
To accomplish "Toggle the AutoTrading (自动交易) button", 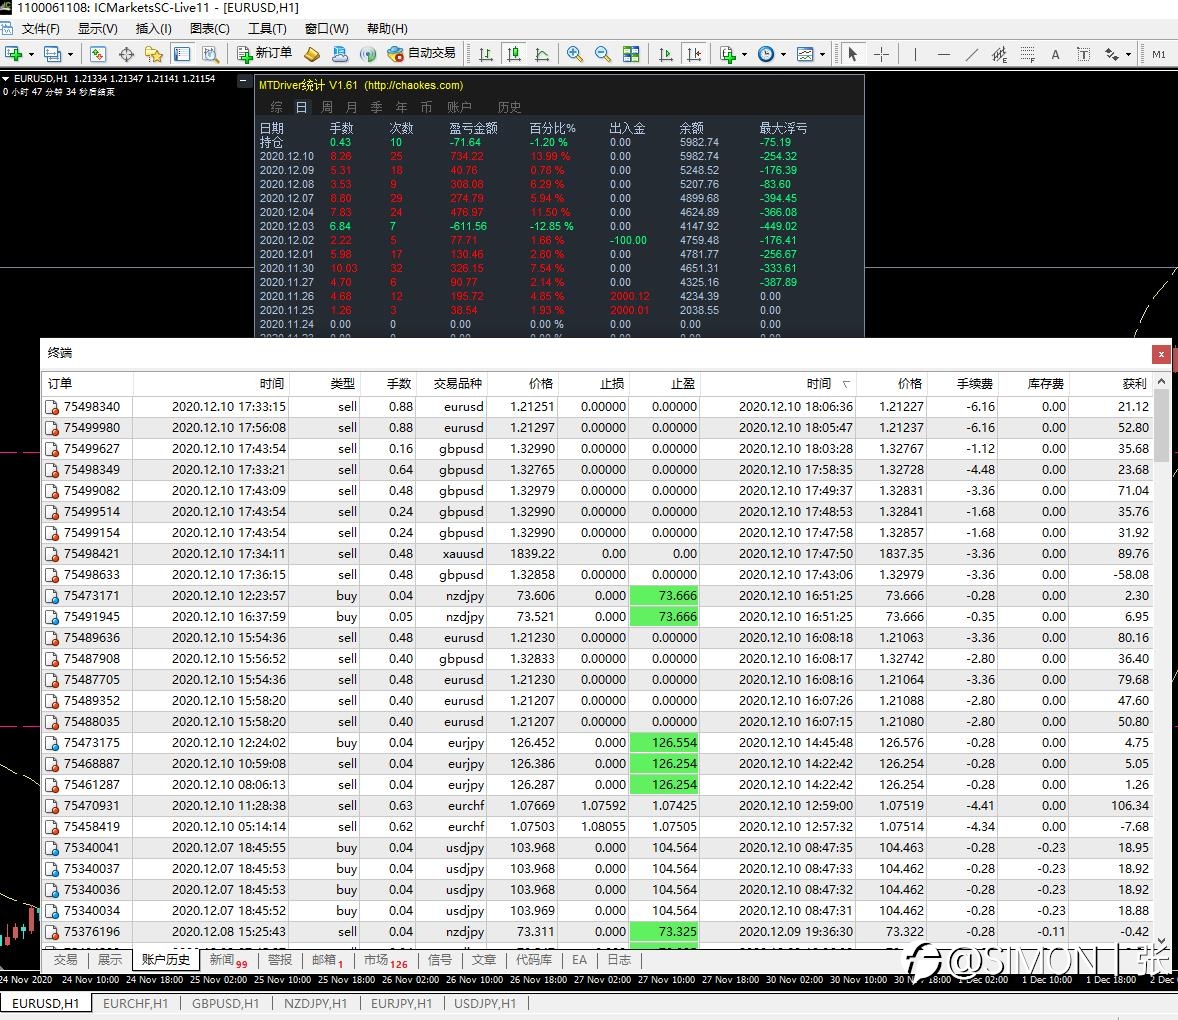I will click(x=421, y=54).
